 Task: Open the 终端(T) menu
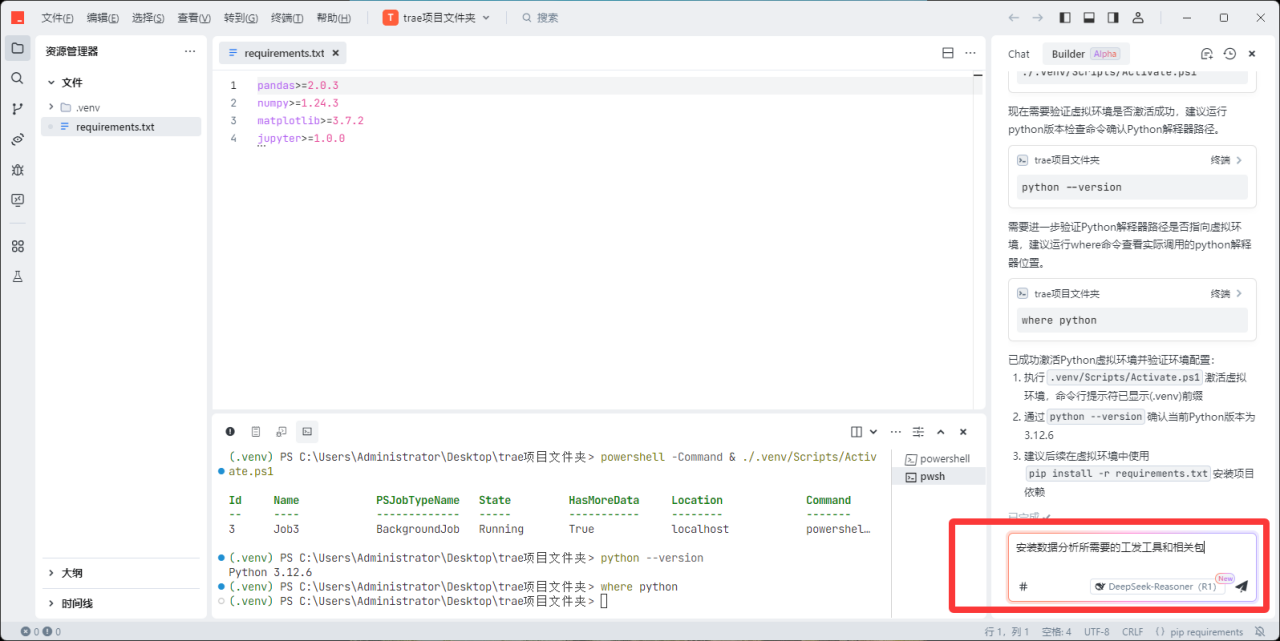287,18
